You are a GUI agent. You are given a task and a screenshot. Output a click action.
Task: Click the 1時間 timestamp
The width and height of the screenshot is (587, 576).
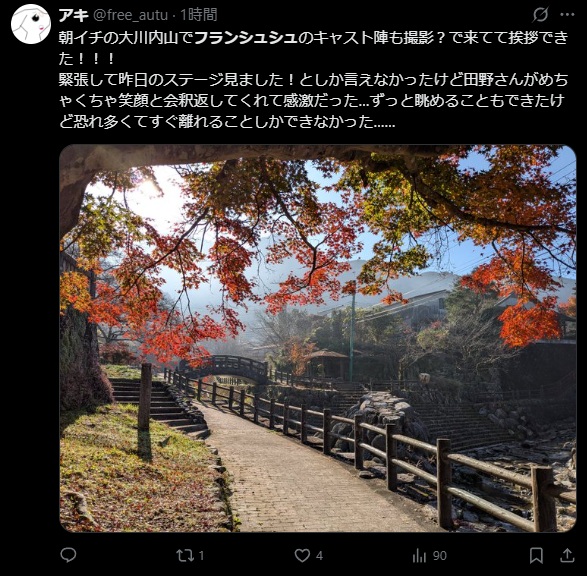198,15
